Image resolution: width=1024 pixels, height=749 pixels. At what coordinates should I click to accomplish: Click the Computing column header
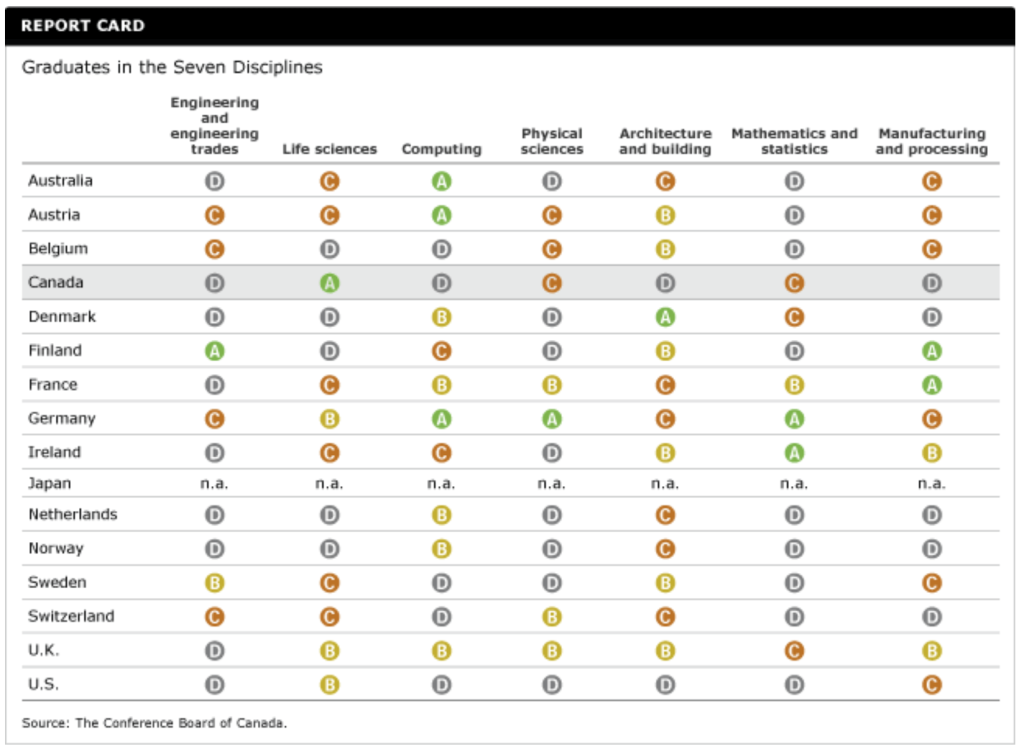[x=442, y=149]
